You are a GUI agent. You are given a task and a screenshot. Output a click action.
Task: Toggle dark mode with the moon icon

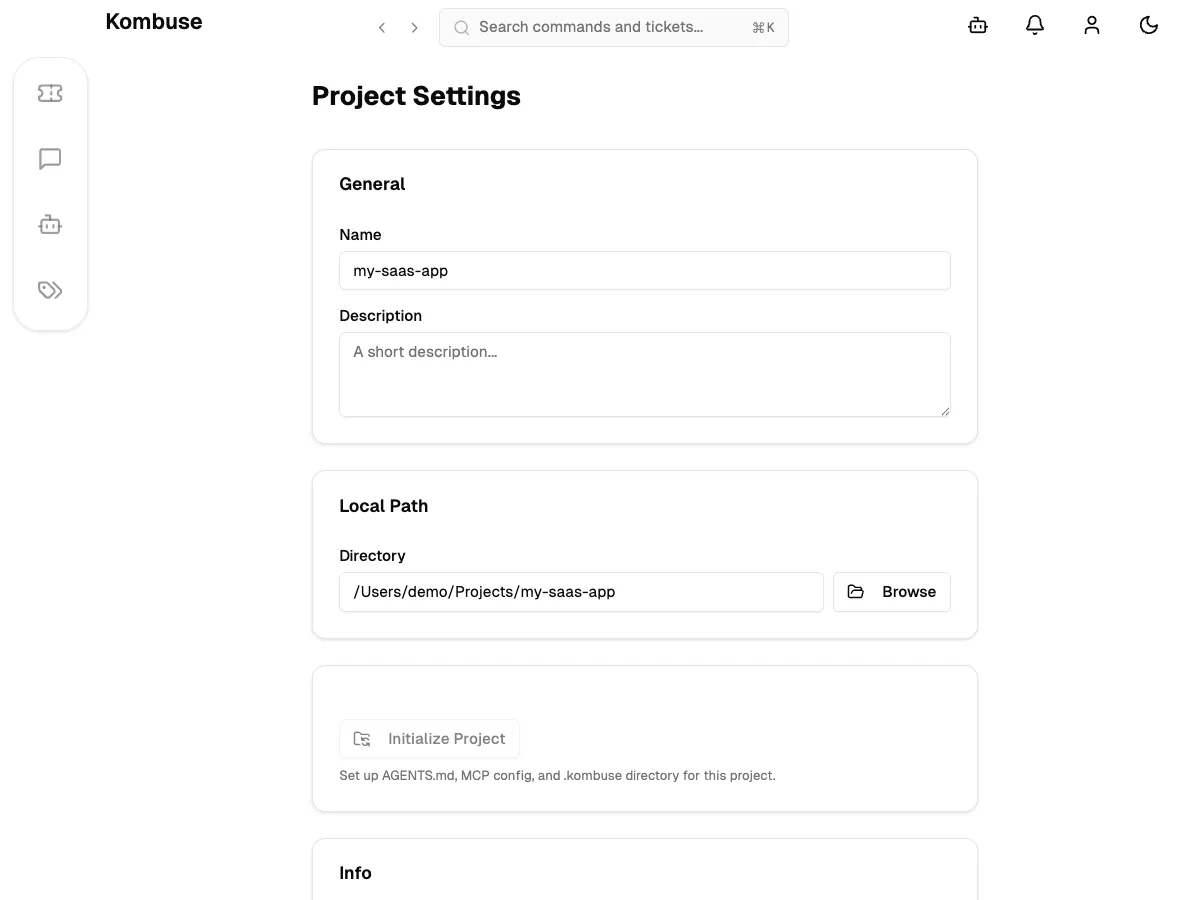(x=1149, y=25)
